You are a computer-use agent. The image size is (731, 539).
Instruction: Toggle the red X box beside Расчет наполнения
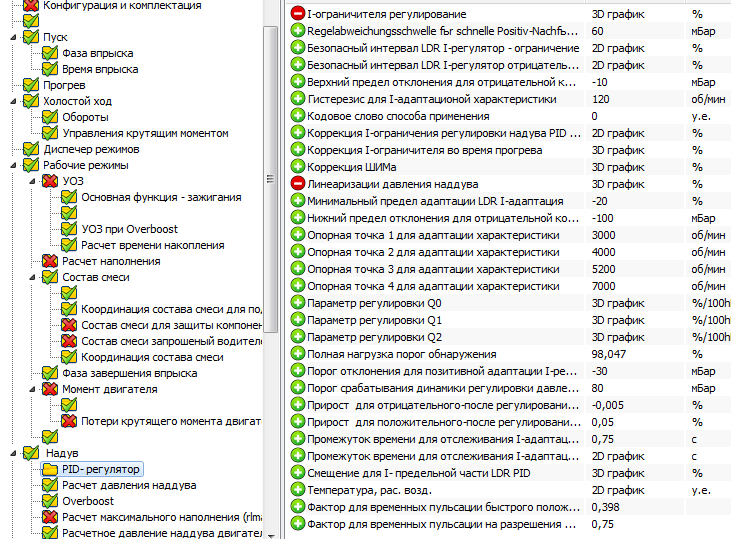point(50,261)
